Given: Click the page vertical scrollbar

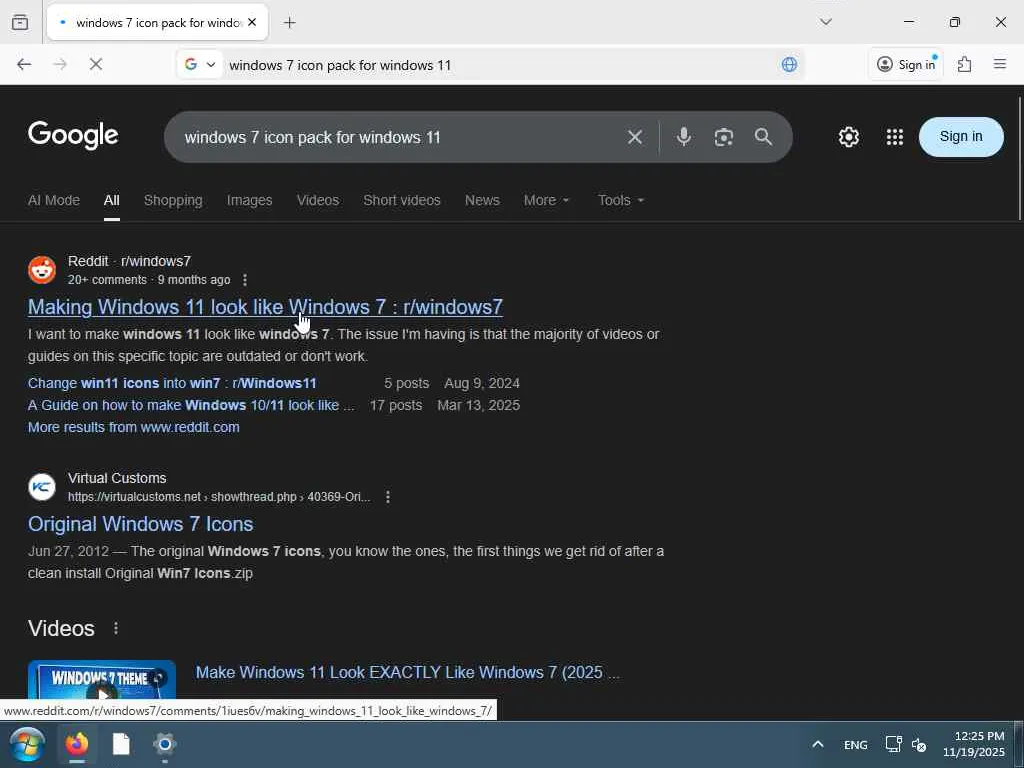Looking at the screenshot, I should click(x=1019, y=159).
